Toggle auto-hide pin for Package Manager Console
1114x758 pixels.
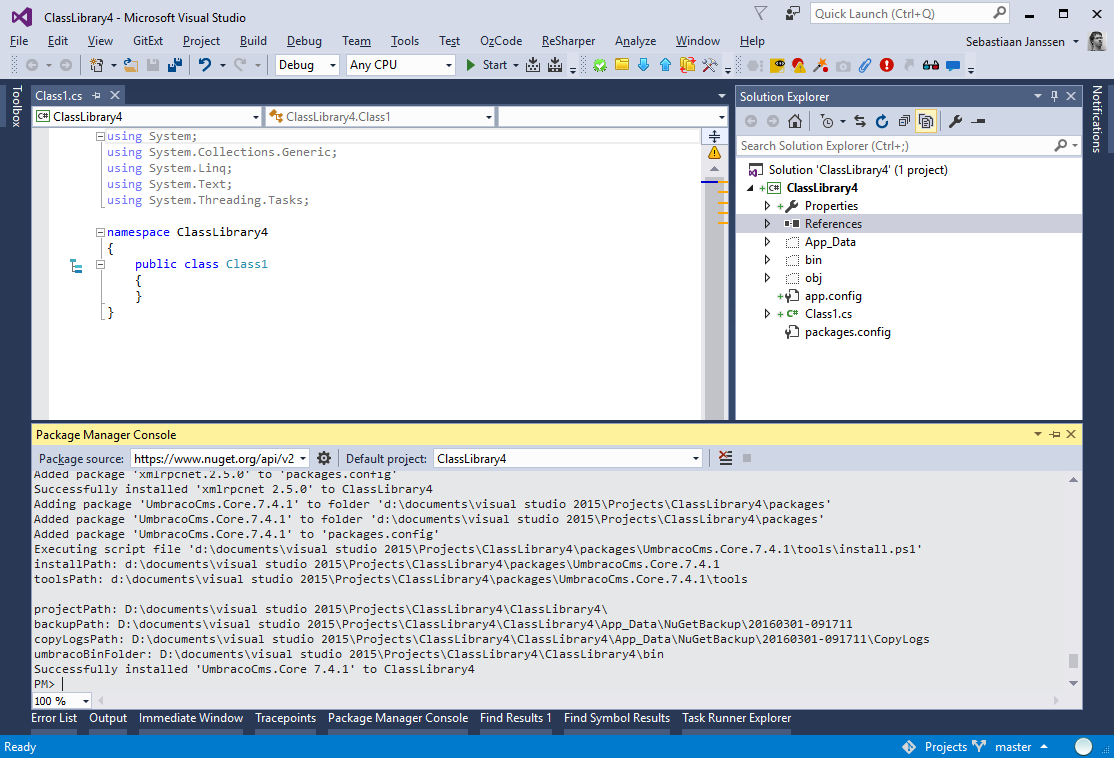(1054, 434)
